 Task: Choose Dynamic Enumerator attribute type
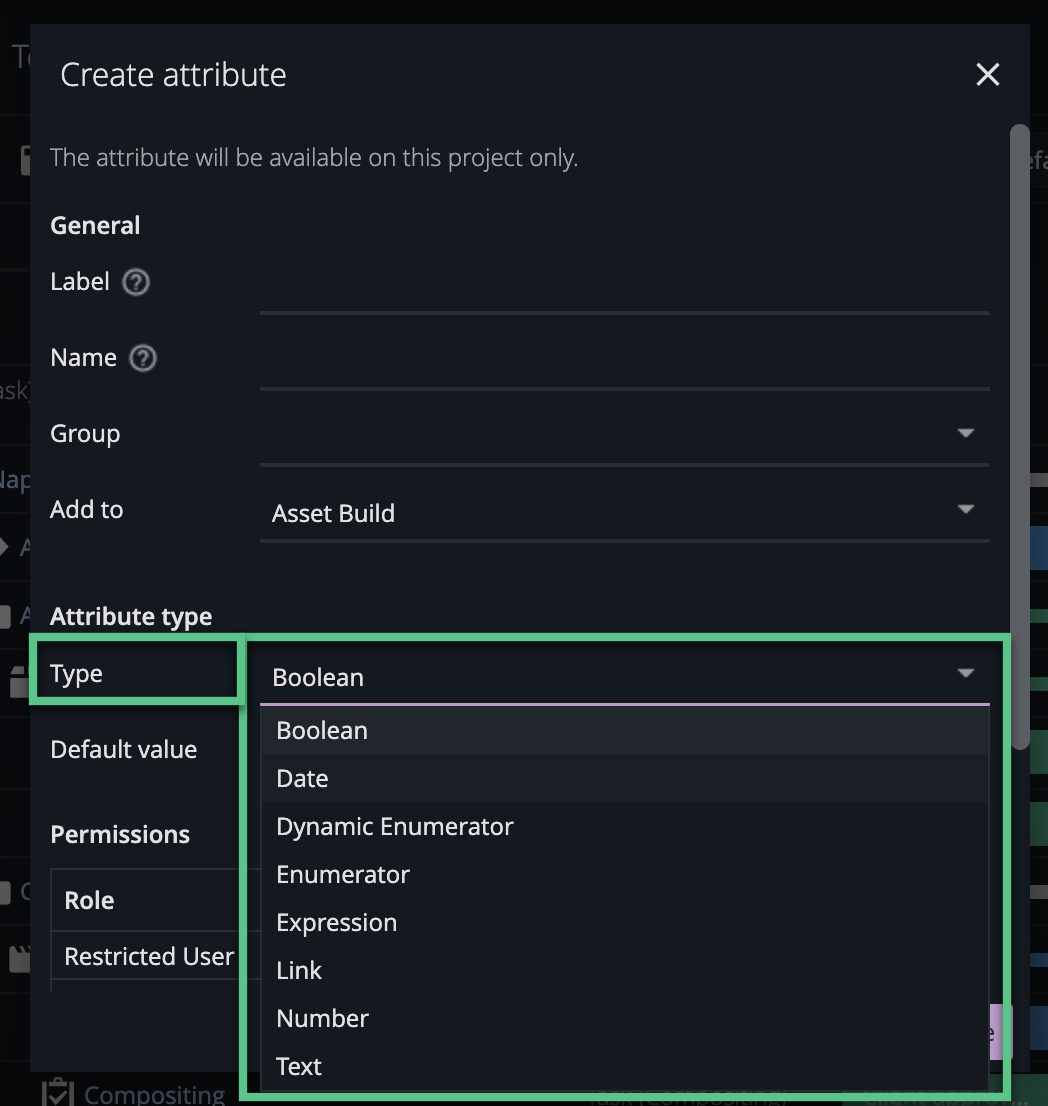pos(394,826)
